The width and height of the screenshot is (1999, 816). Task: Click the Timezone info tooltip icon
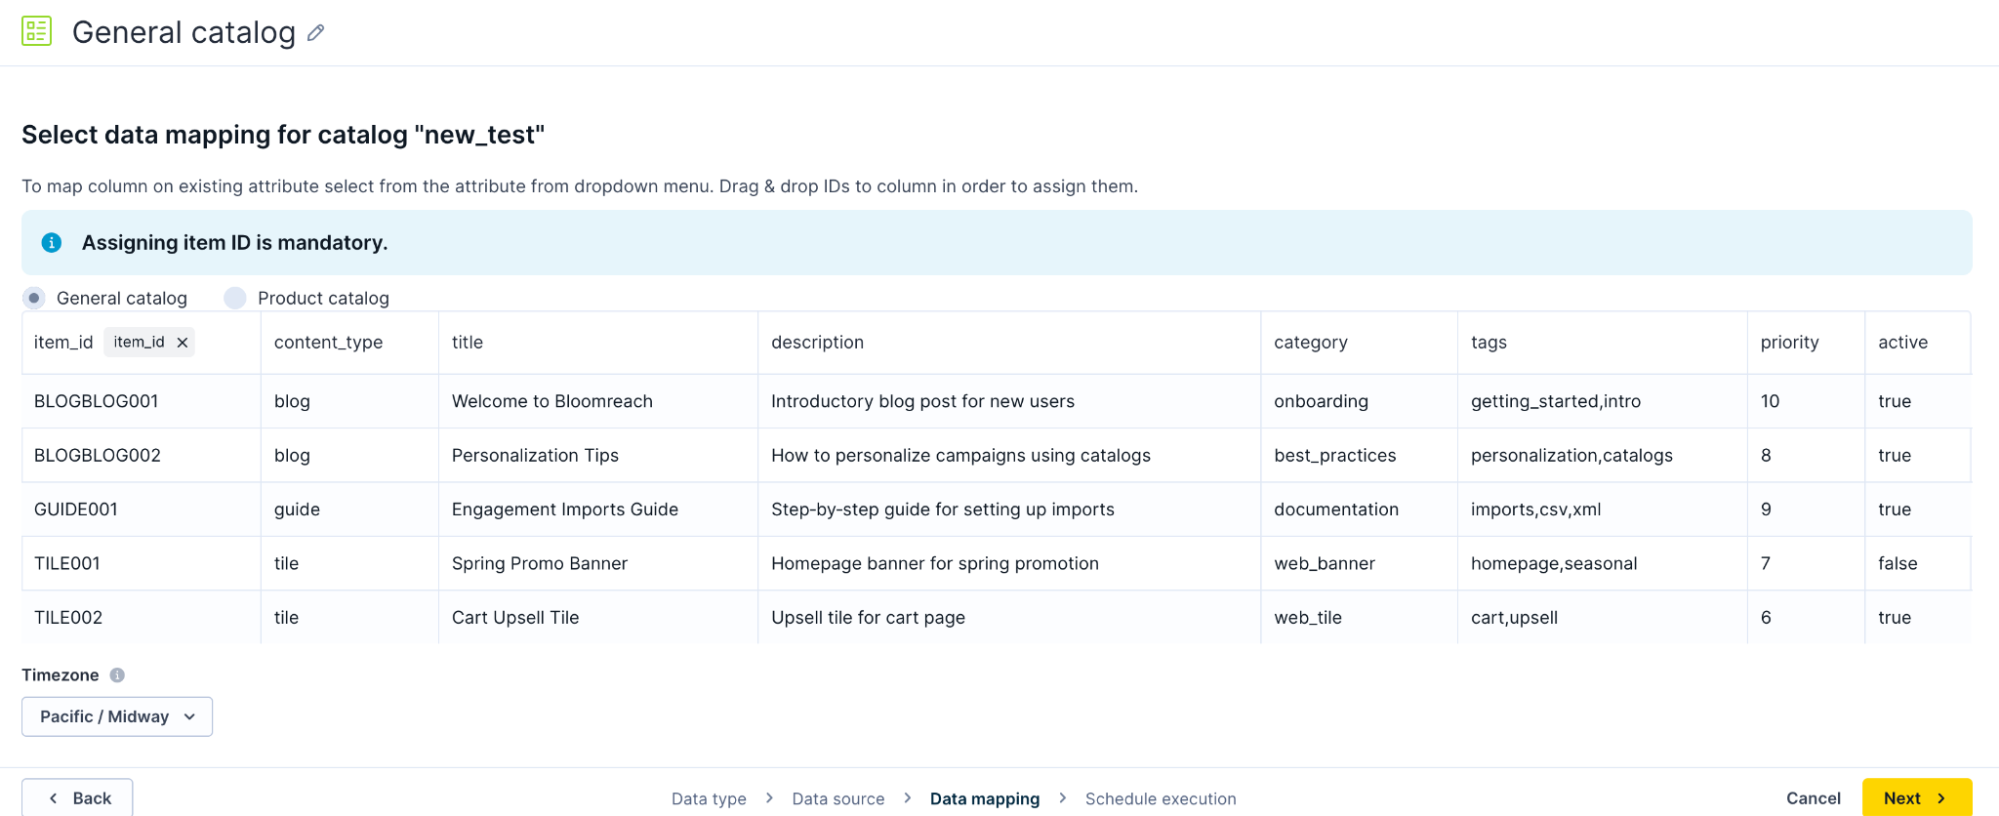coord(117,675)
